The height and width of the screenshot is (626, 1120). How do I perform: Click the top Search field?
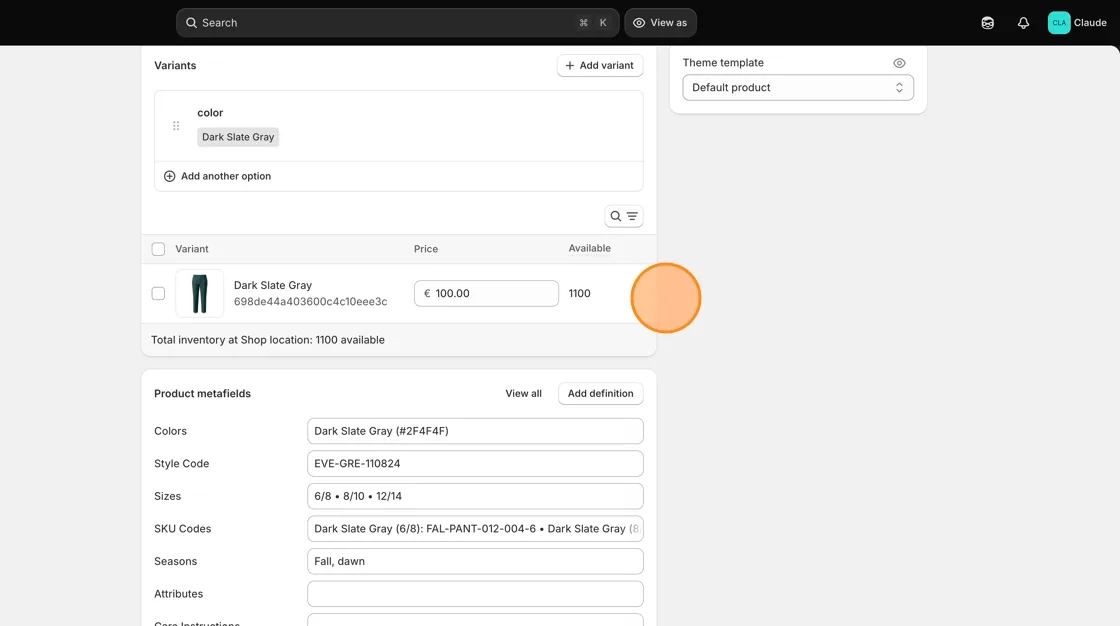397,23
